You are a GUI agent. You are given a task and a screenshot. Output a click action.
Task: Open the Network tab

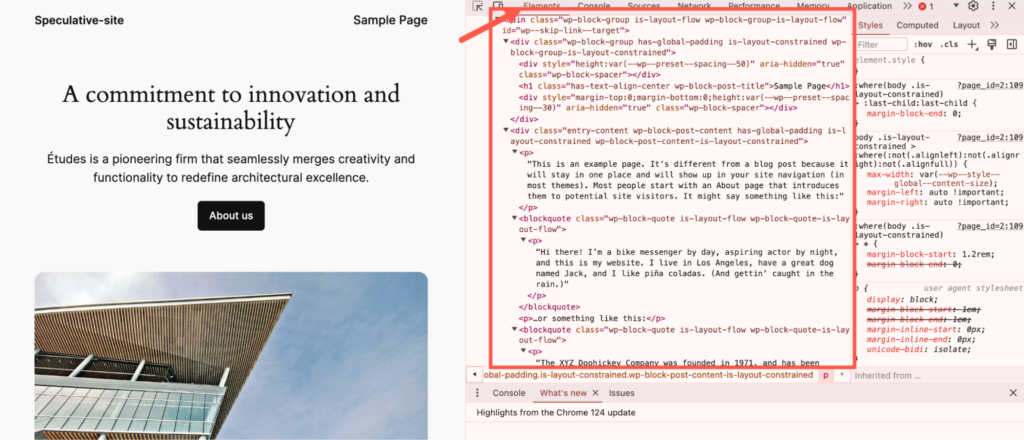694,6
